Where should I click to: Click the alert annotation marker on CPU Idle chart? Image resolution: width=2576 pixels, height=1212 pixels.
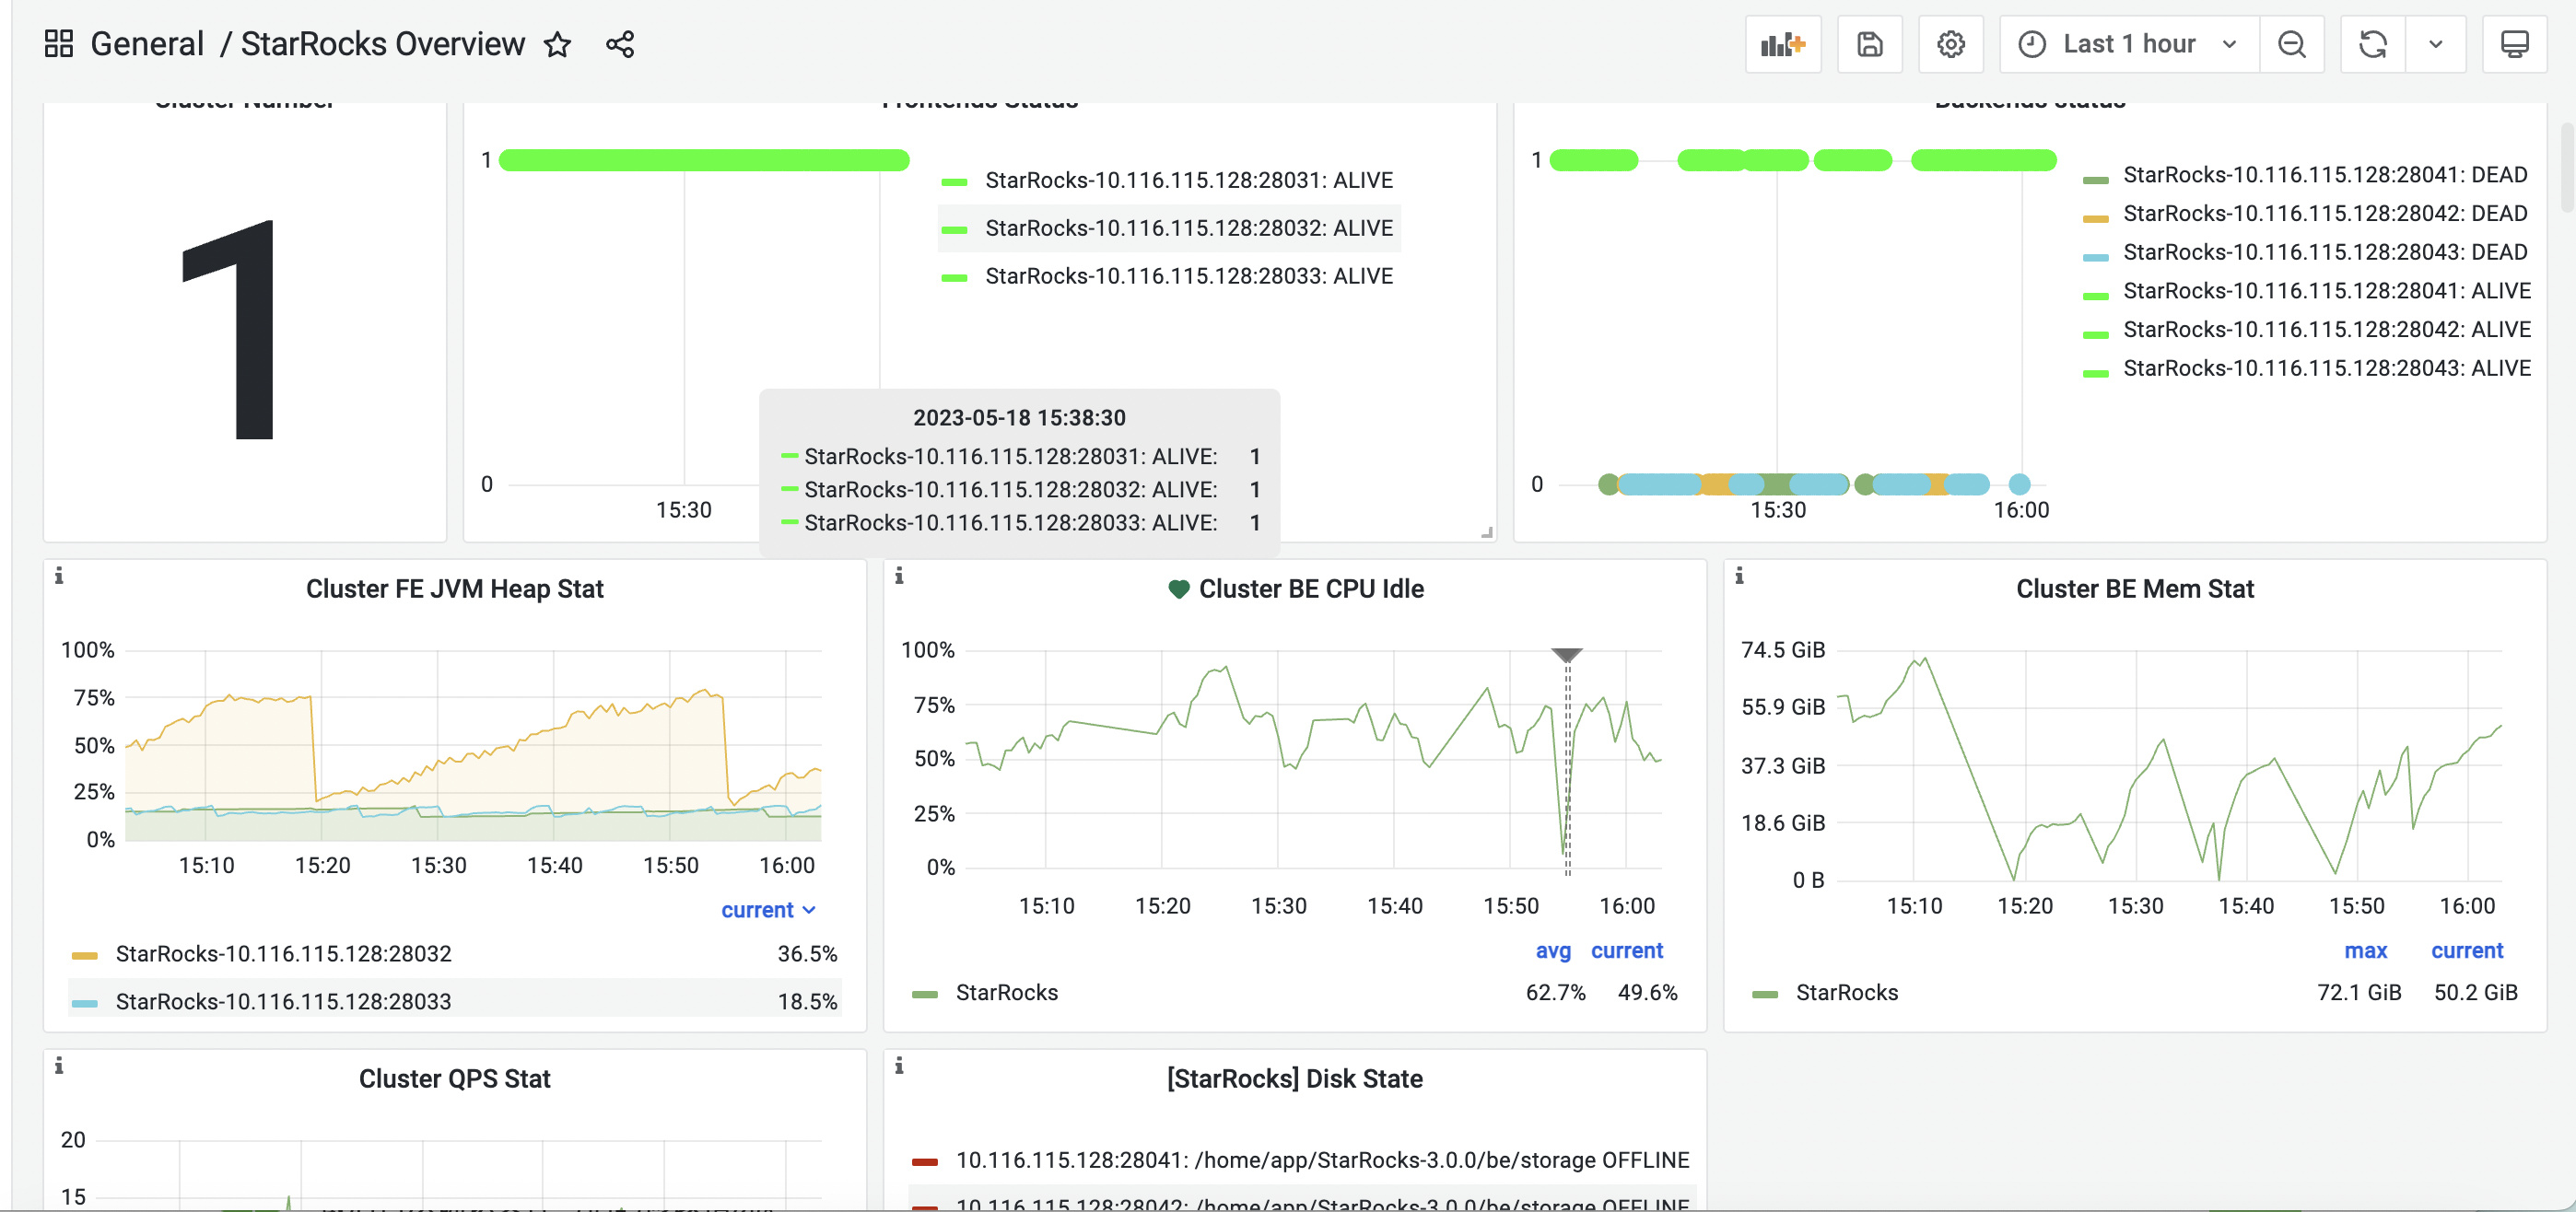point(1567,655)
